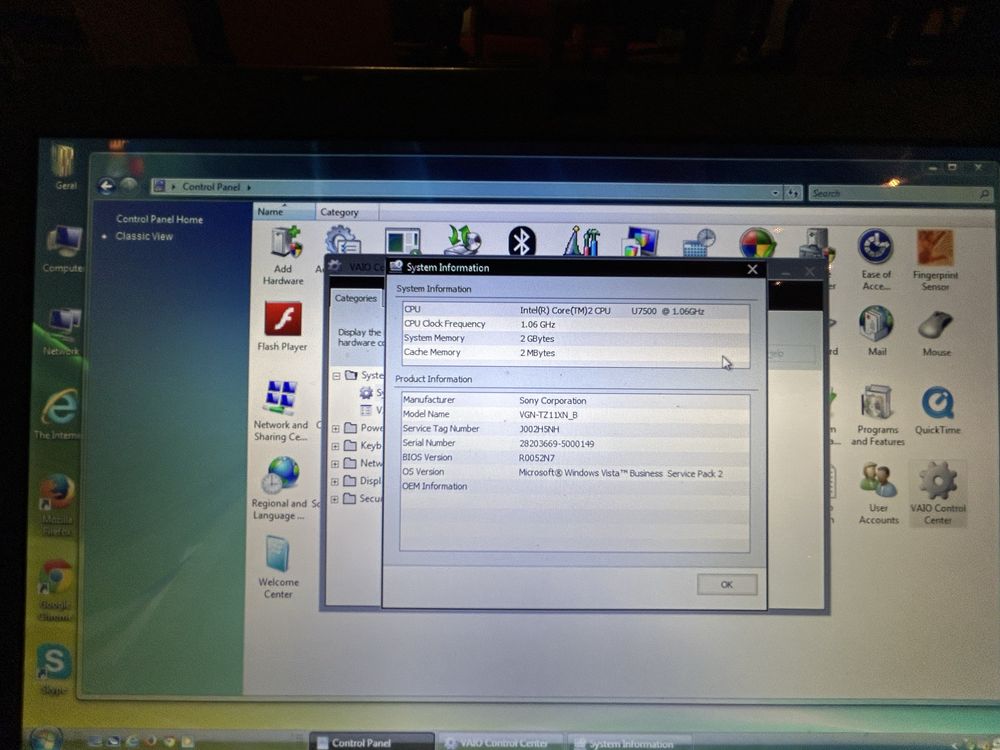Sort by the Name column header

(284, 211)
